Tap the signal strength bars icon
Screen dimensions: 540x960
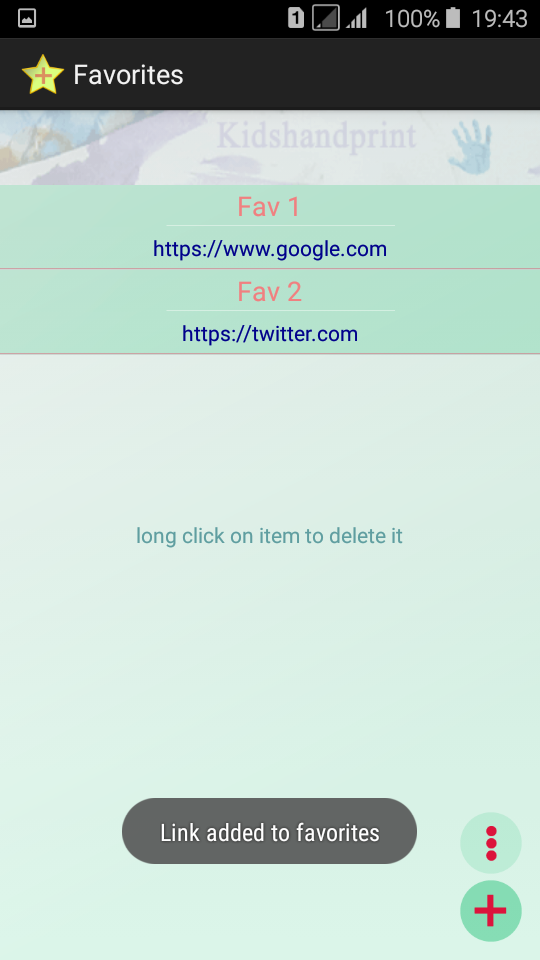(356, 18)
